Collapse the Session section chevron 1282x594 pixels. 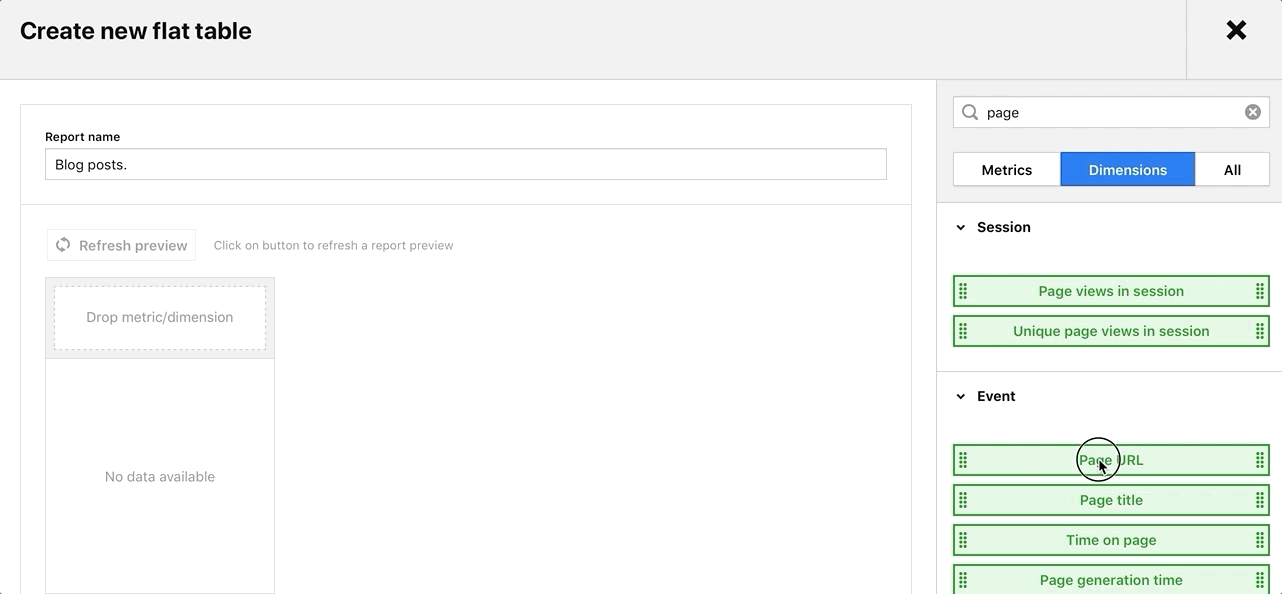click(961, 228)
